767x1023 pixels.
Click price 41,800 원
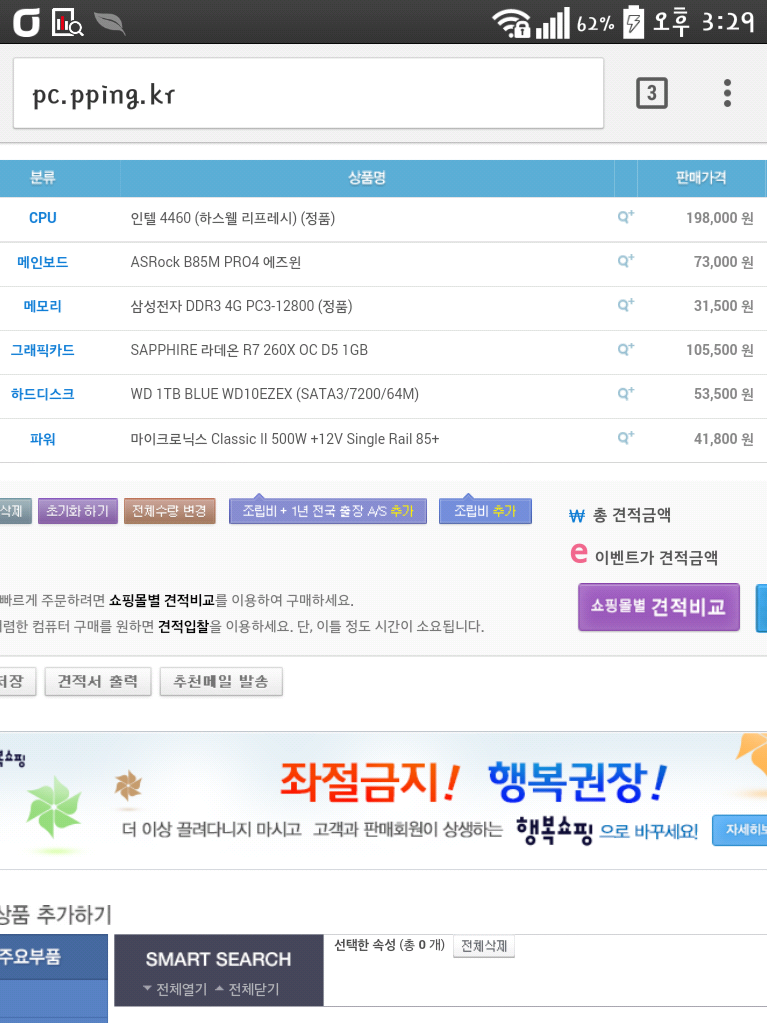(x=723, y=439)
